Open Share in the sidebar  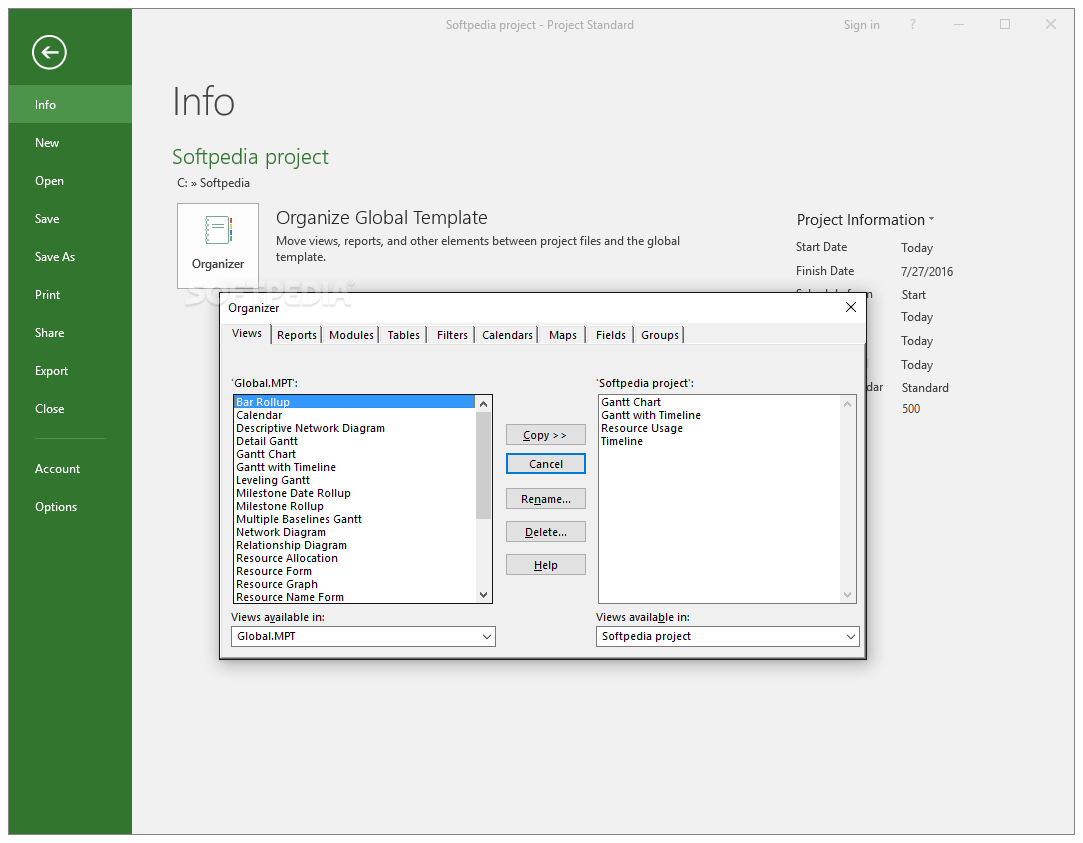coord(70,333)
